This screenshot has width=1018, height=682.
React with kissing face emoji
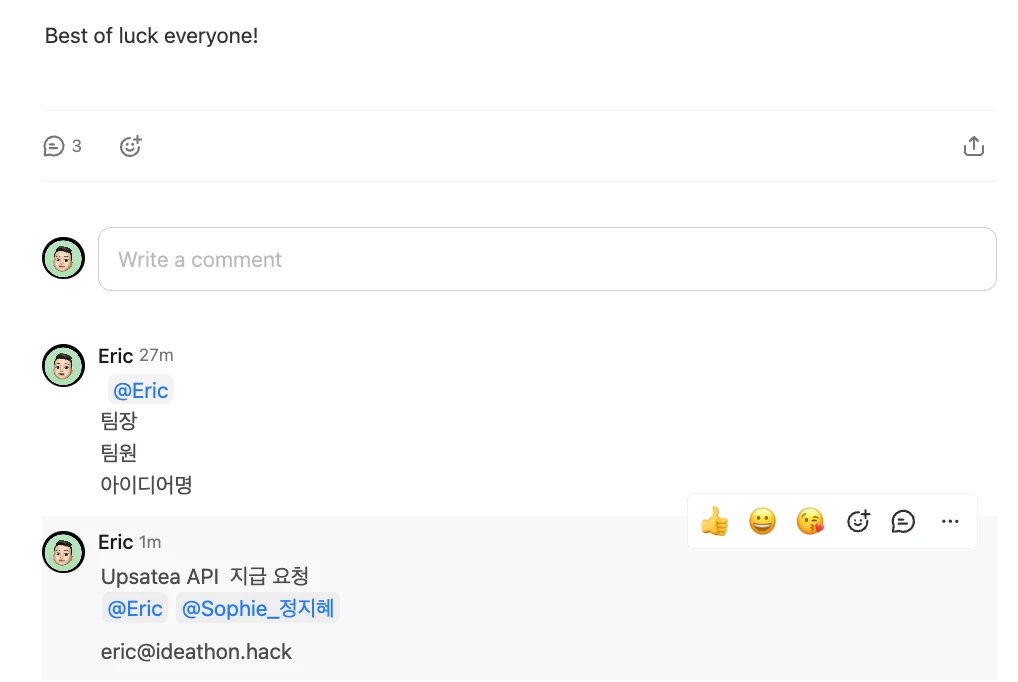(810, 521)
